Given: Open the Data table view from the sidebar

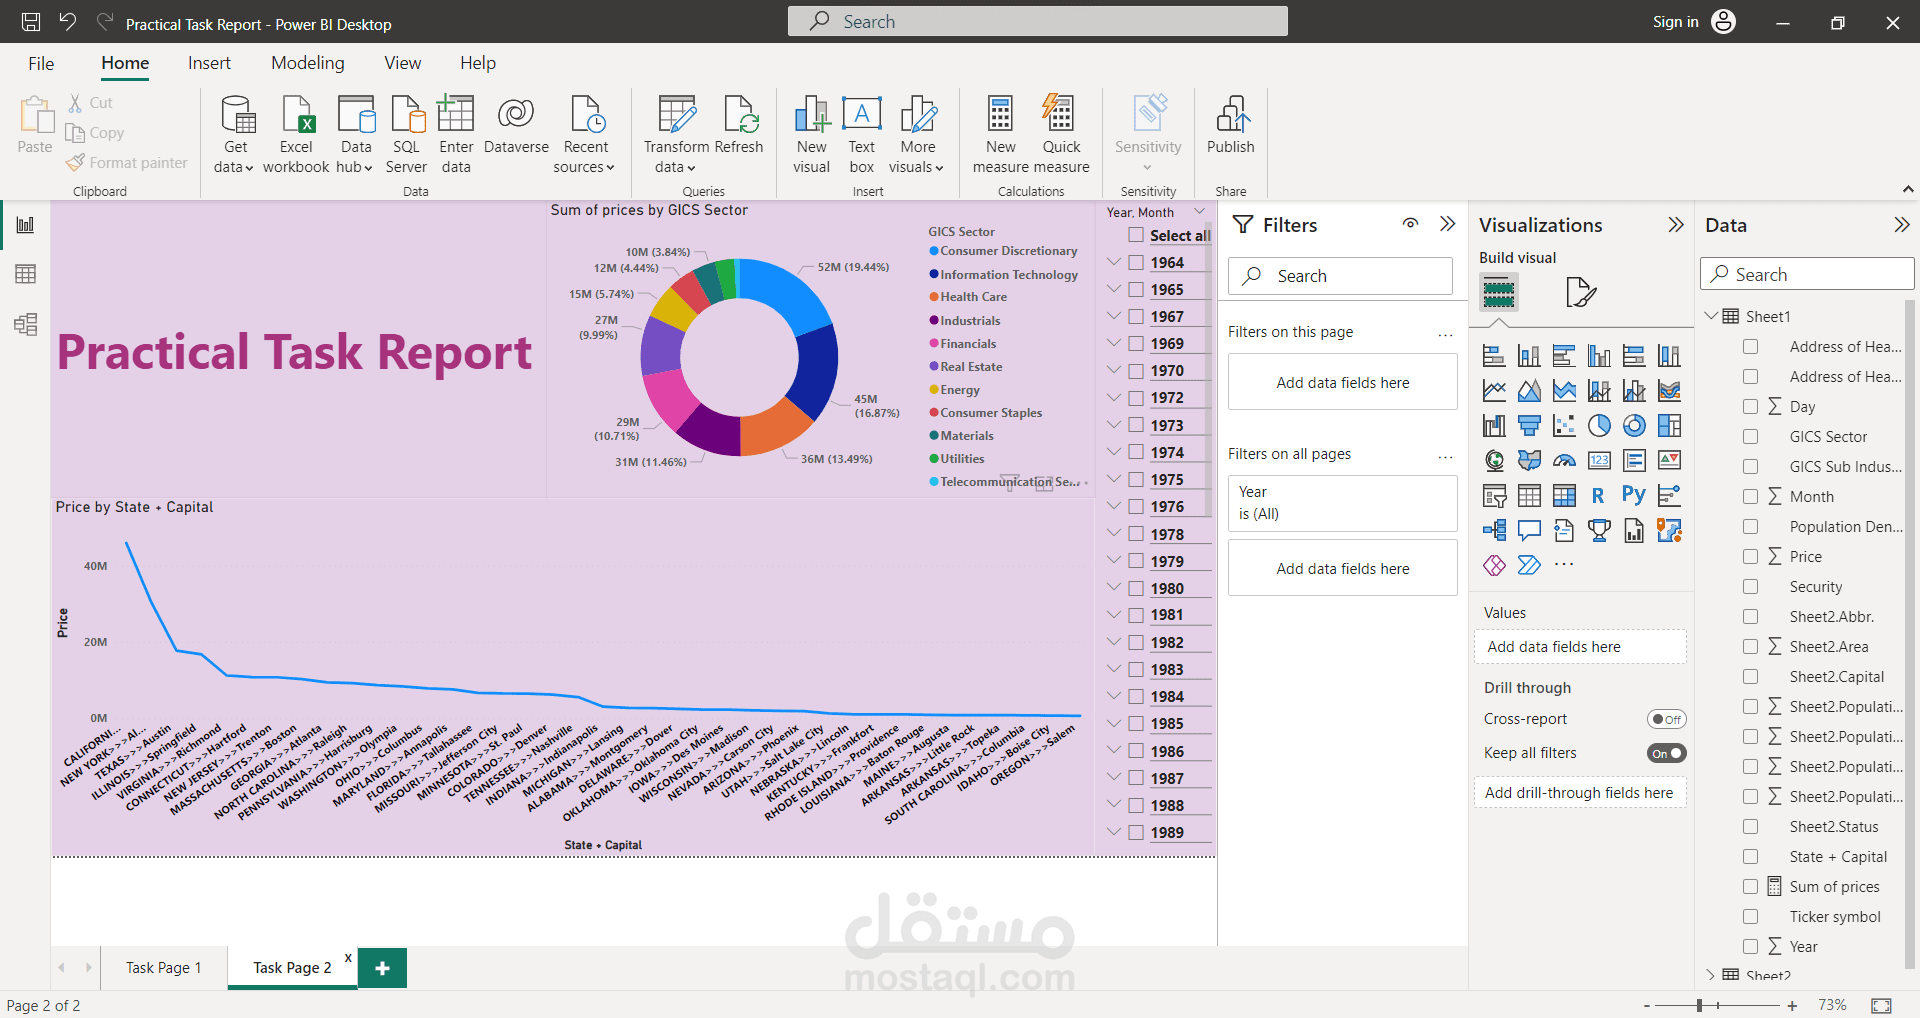Looking at the screenshot, I should [x=26, y=274].
